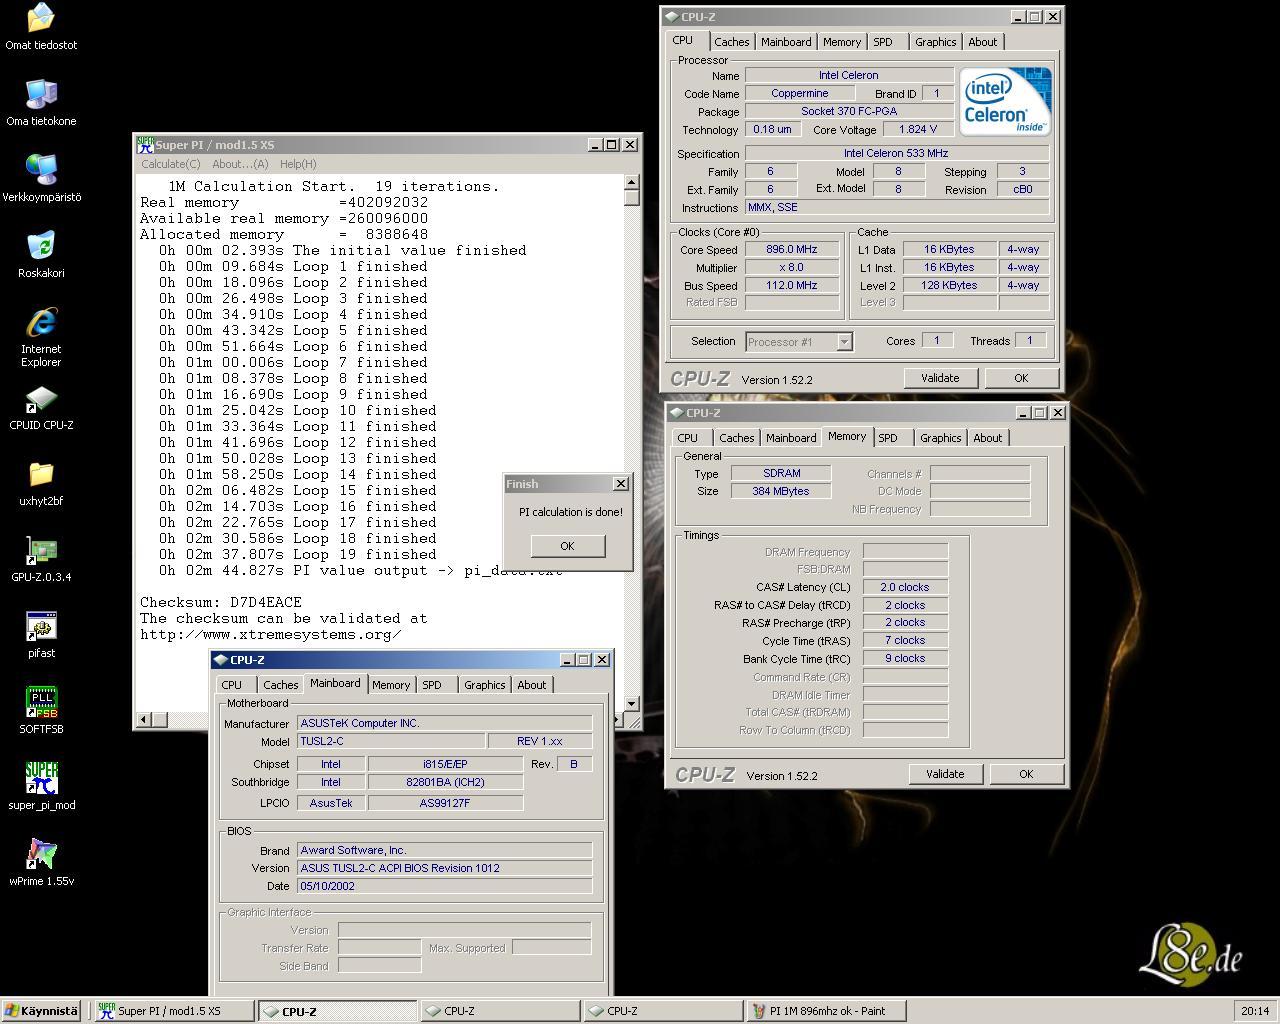Launch wPrime 1.55v desktop icon
The image size is (1280, 1024).
click(41, 863)
